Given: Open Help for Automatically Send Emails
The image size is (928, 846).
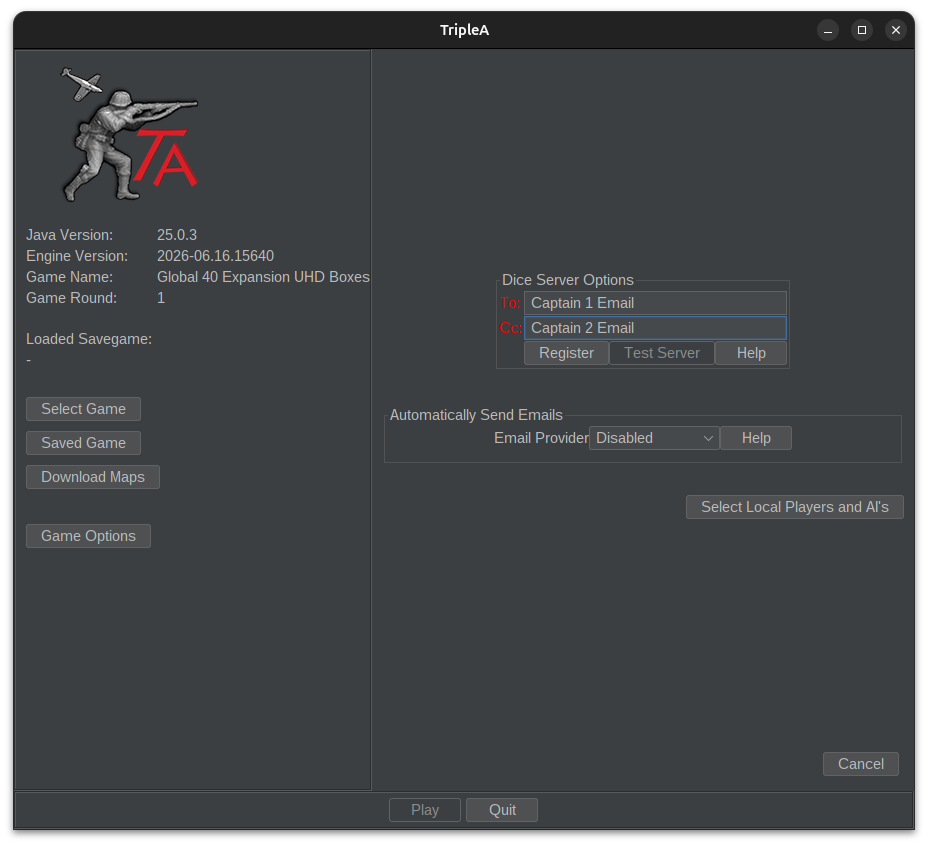Looking at the screenshot, I should pos(756,438).
